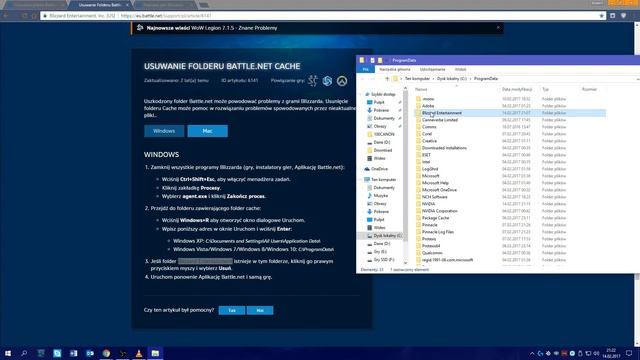
Task: Select the Corel folder
Action: [x=427, y=134]
